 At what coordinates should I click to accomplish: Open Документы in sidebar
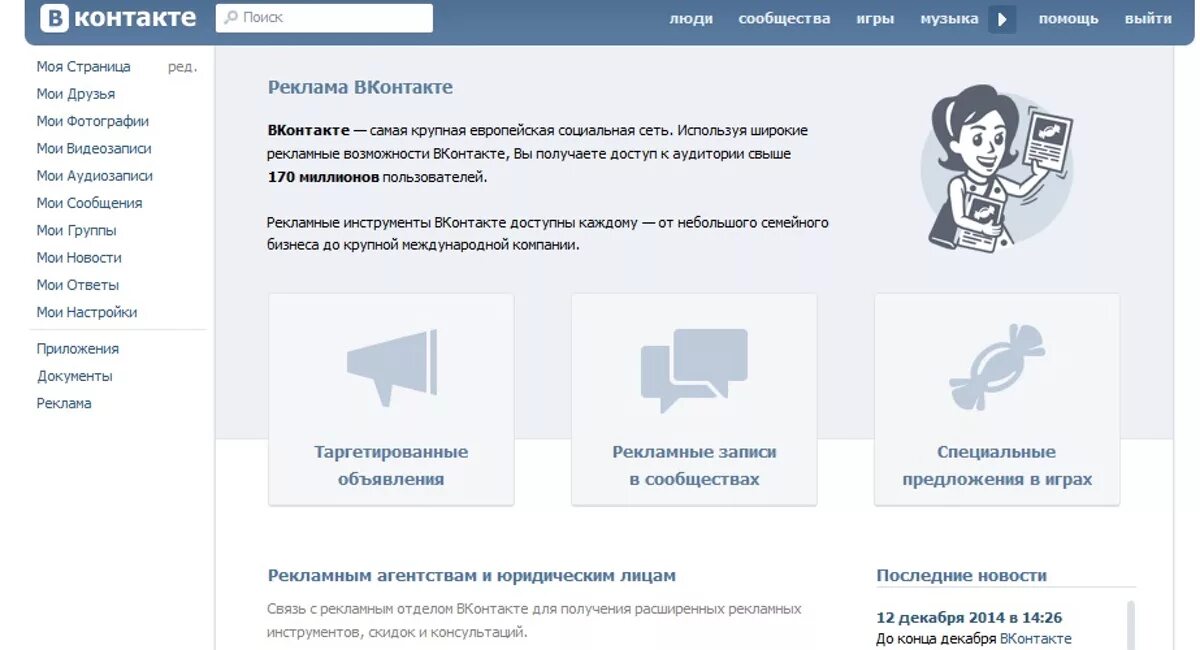tap(75, 376)
